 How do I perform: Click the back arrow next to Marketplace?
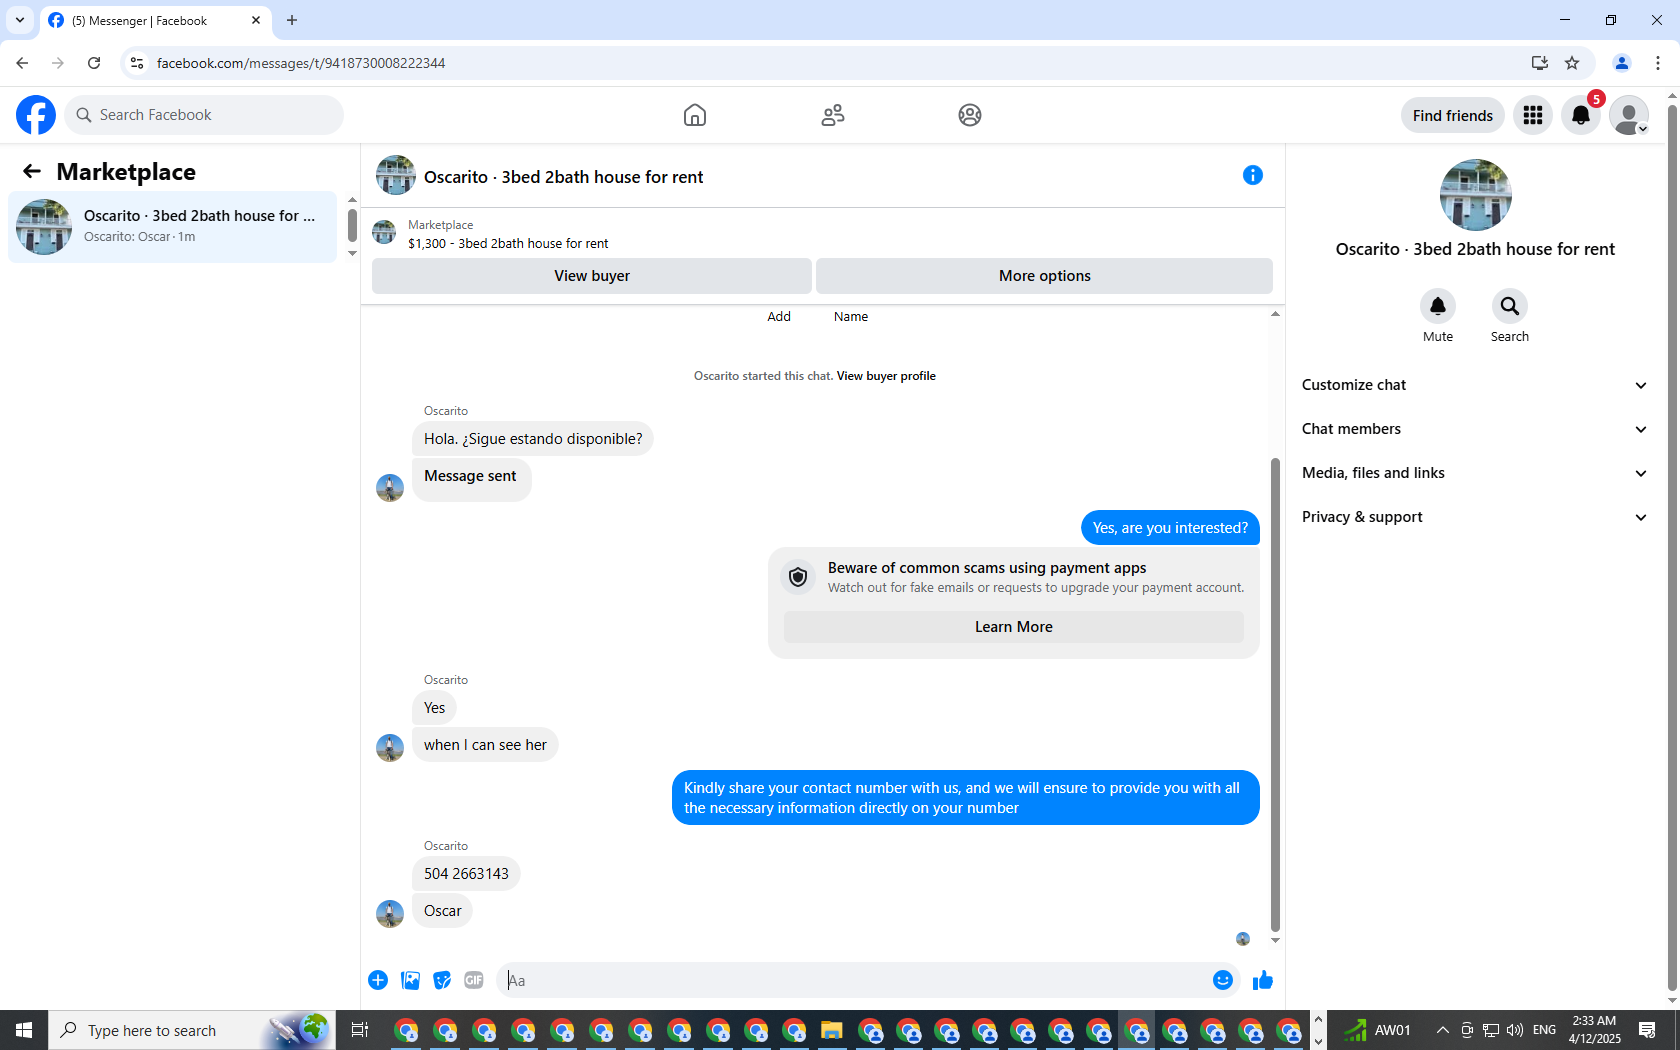tap(32, 171)
